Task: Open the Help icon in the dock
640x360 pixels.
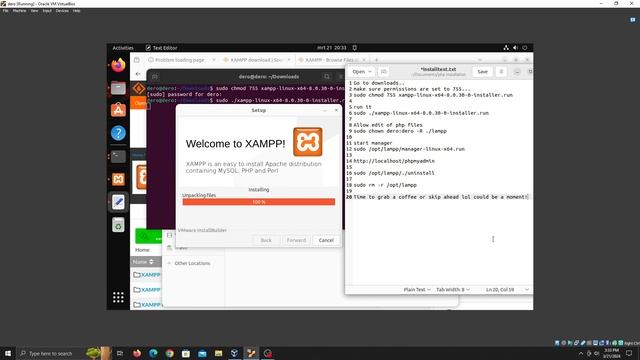Action: 118,133
